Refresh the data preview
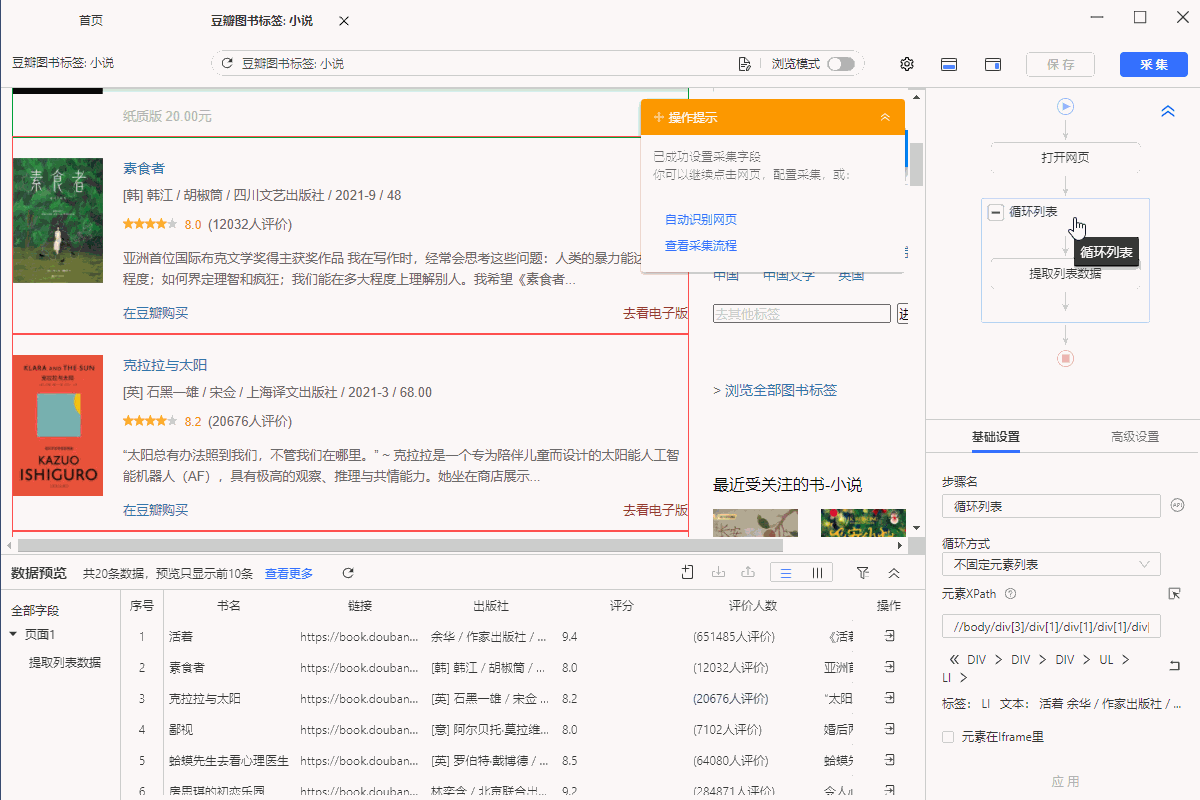 click(348, 573)
